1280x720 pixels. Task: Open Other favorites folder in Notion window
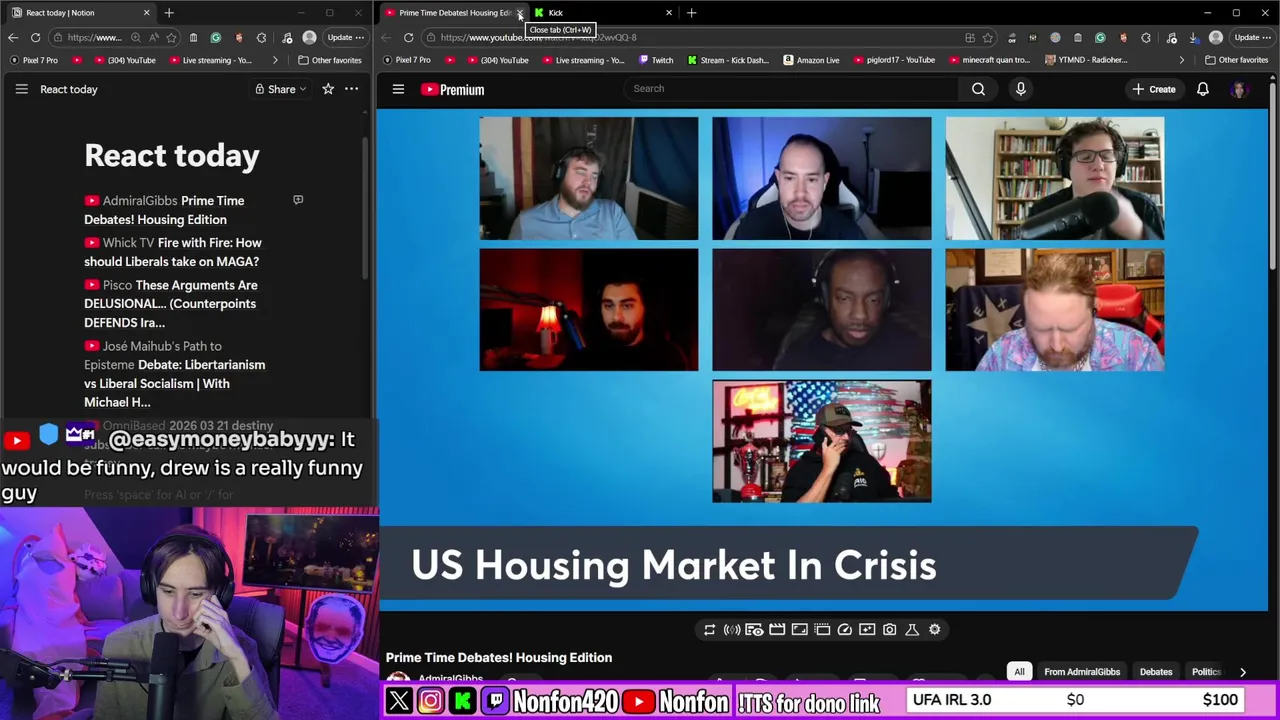click(x=330, y=60)
